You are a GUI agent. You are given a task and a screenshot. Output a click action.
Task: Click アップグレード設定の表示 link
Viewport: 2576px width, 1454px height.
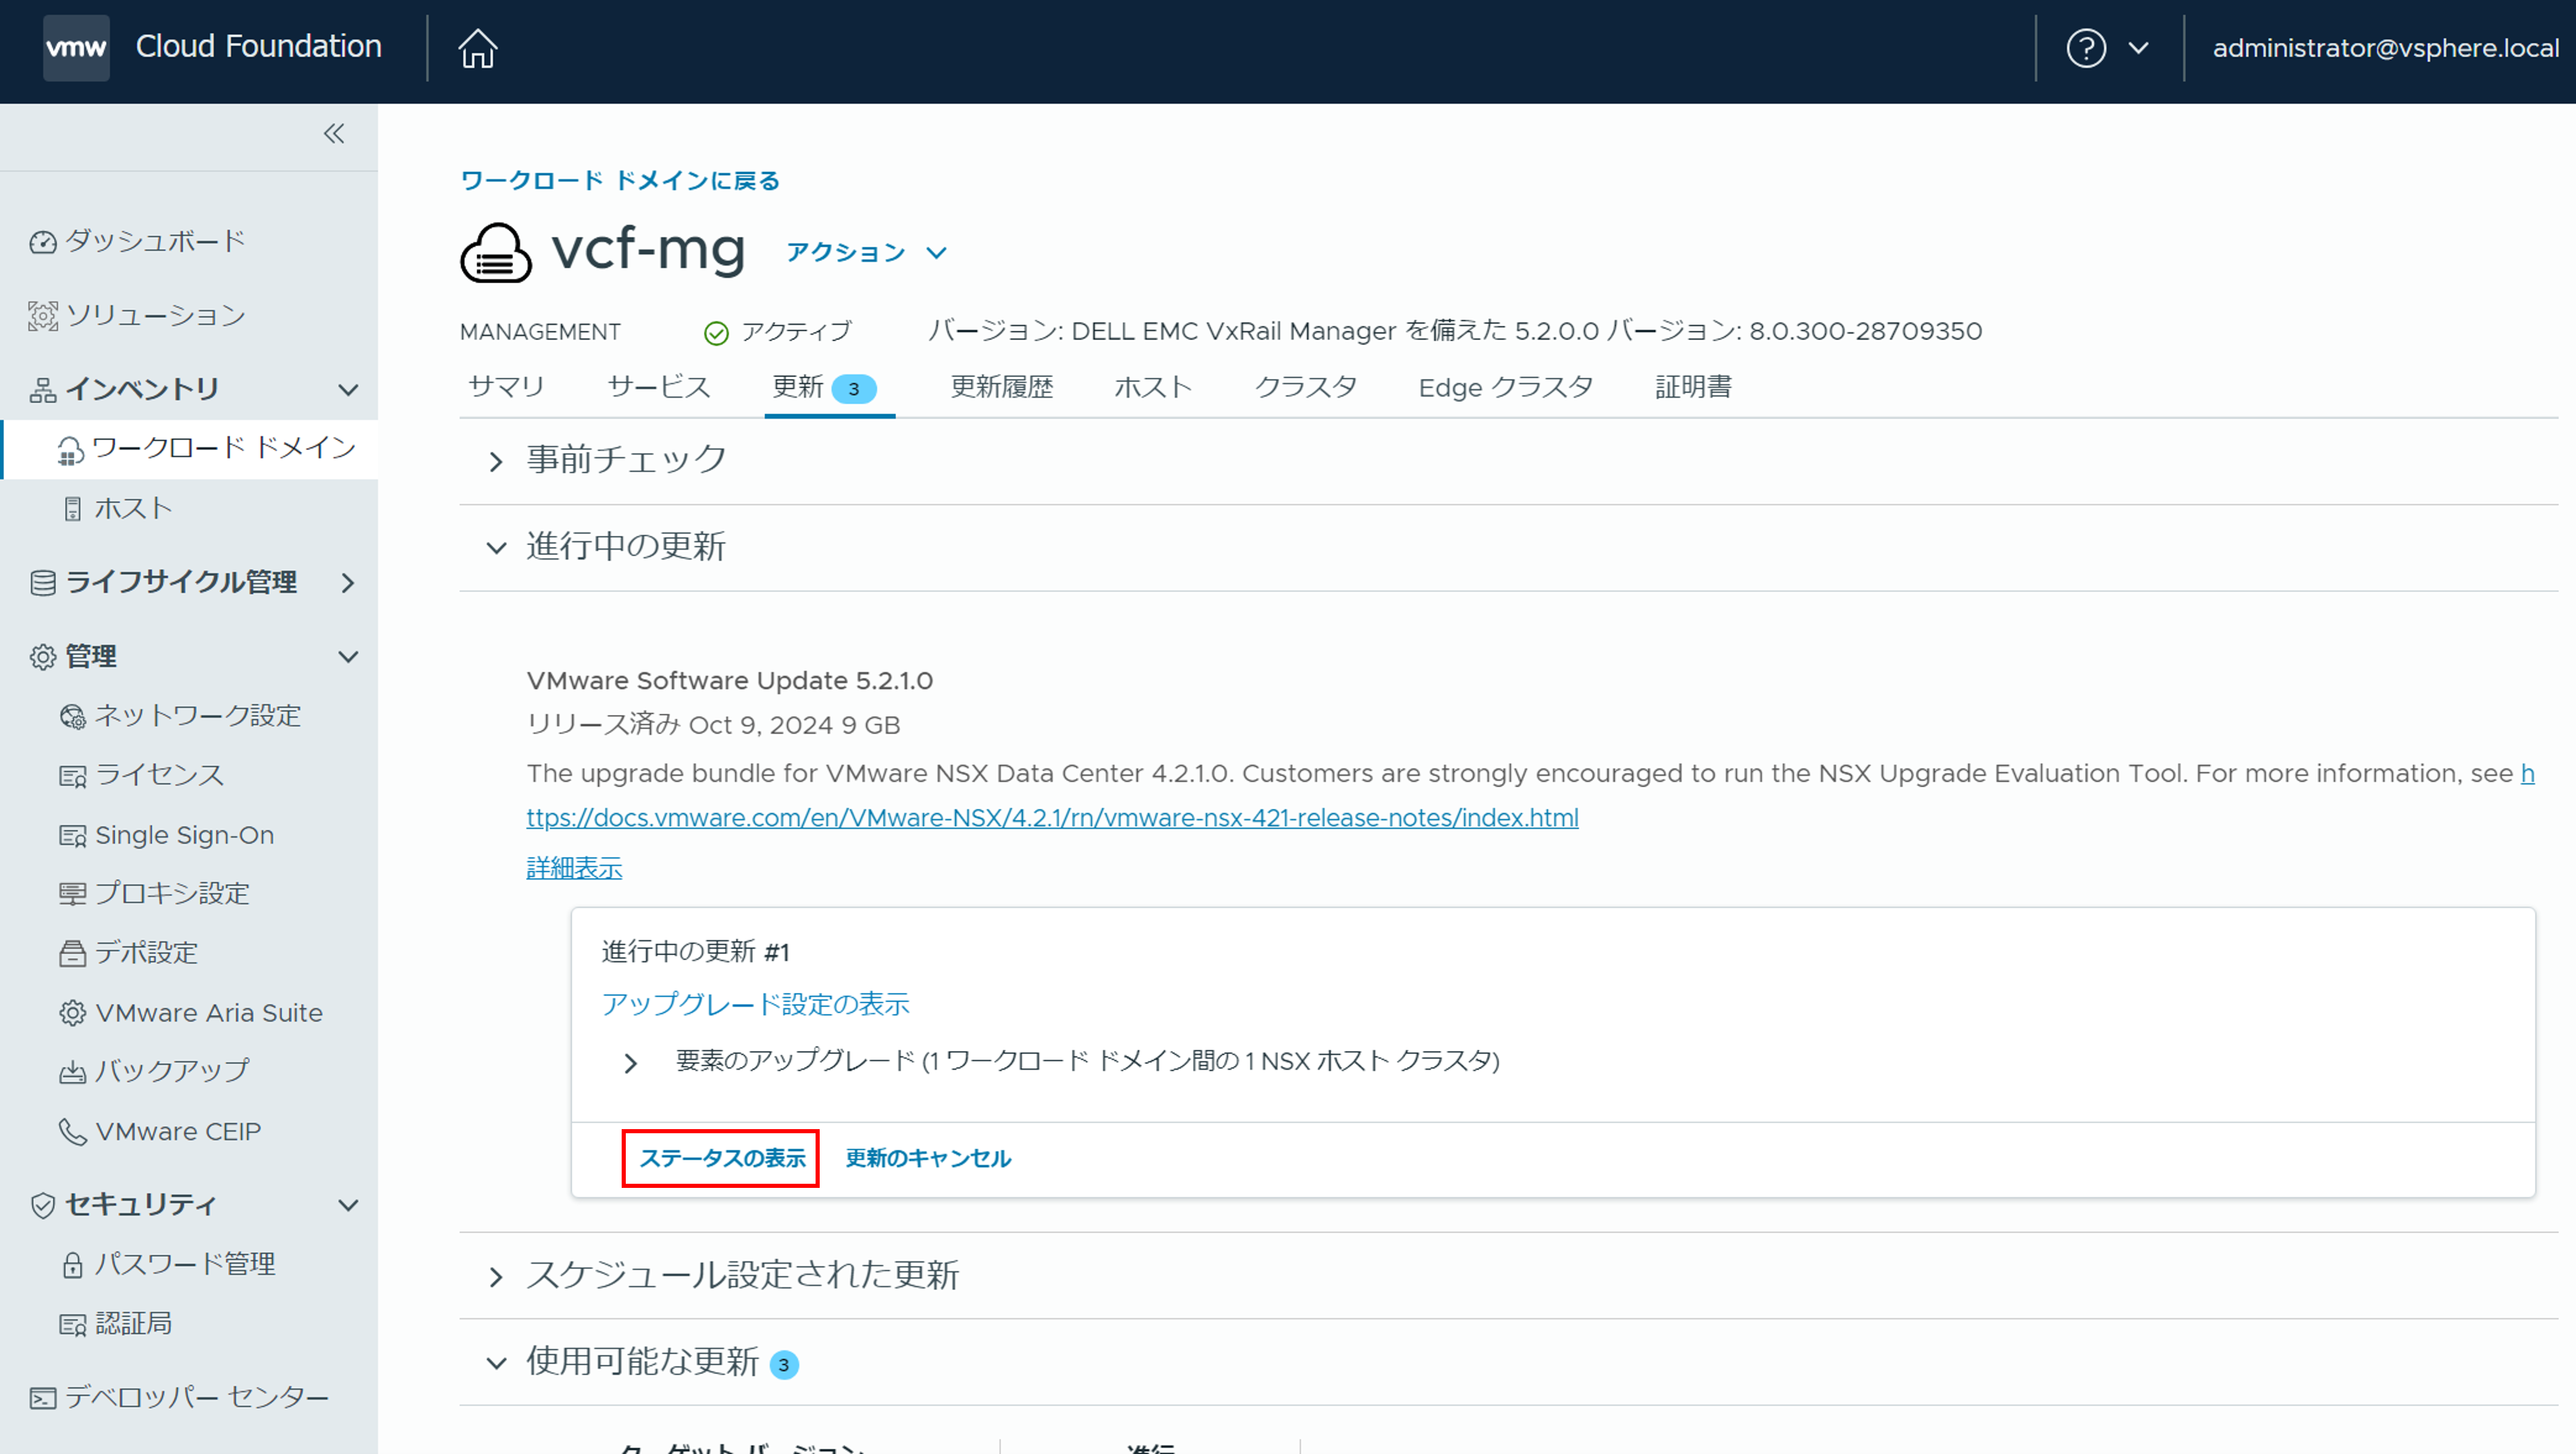755,1004
